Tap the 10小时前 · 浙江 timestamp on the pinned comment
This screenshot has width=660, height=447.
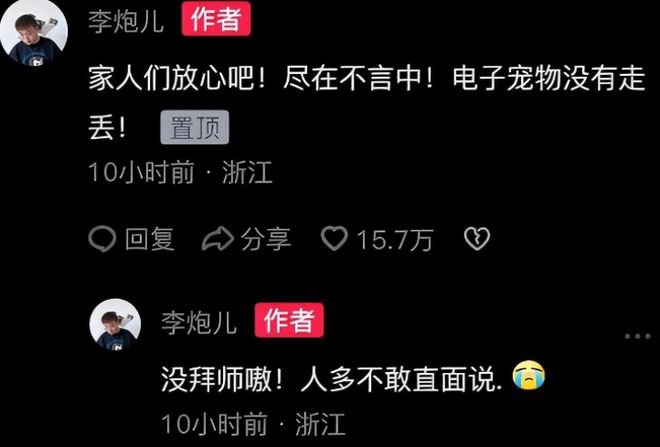pos(181,172)
